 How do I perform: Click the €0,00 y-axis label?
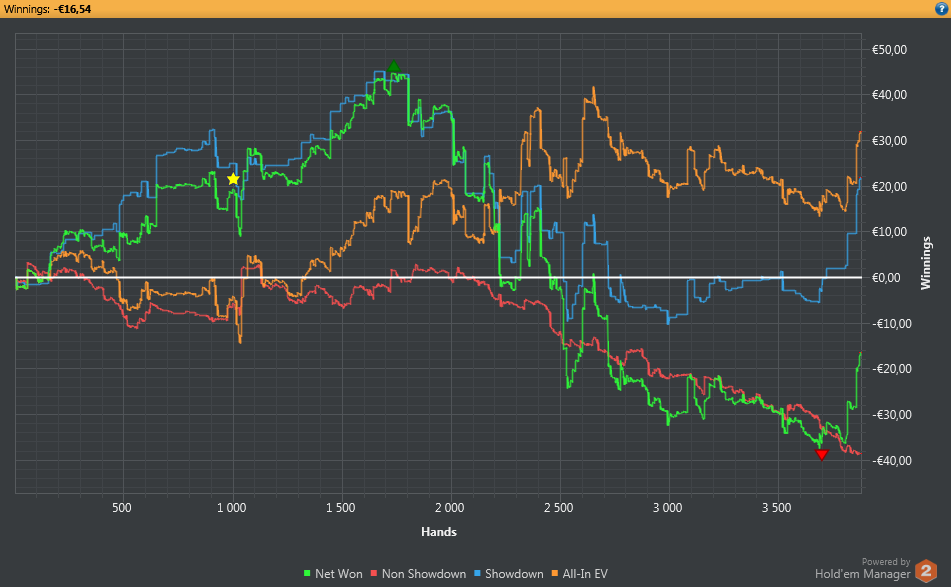click(x=886, y=278)
